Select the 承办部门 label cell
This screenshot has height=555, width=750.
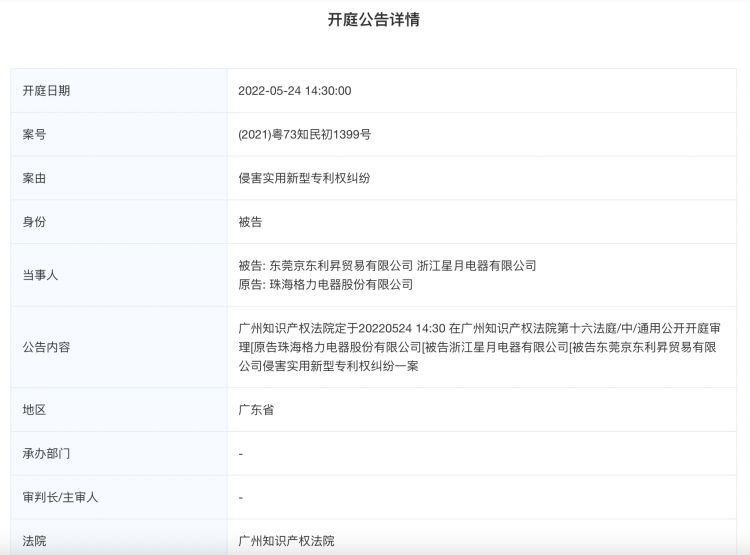(119, 454)
